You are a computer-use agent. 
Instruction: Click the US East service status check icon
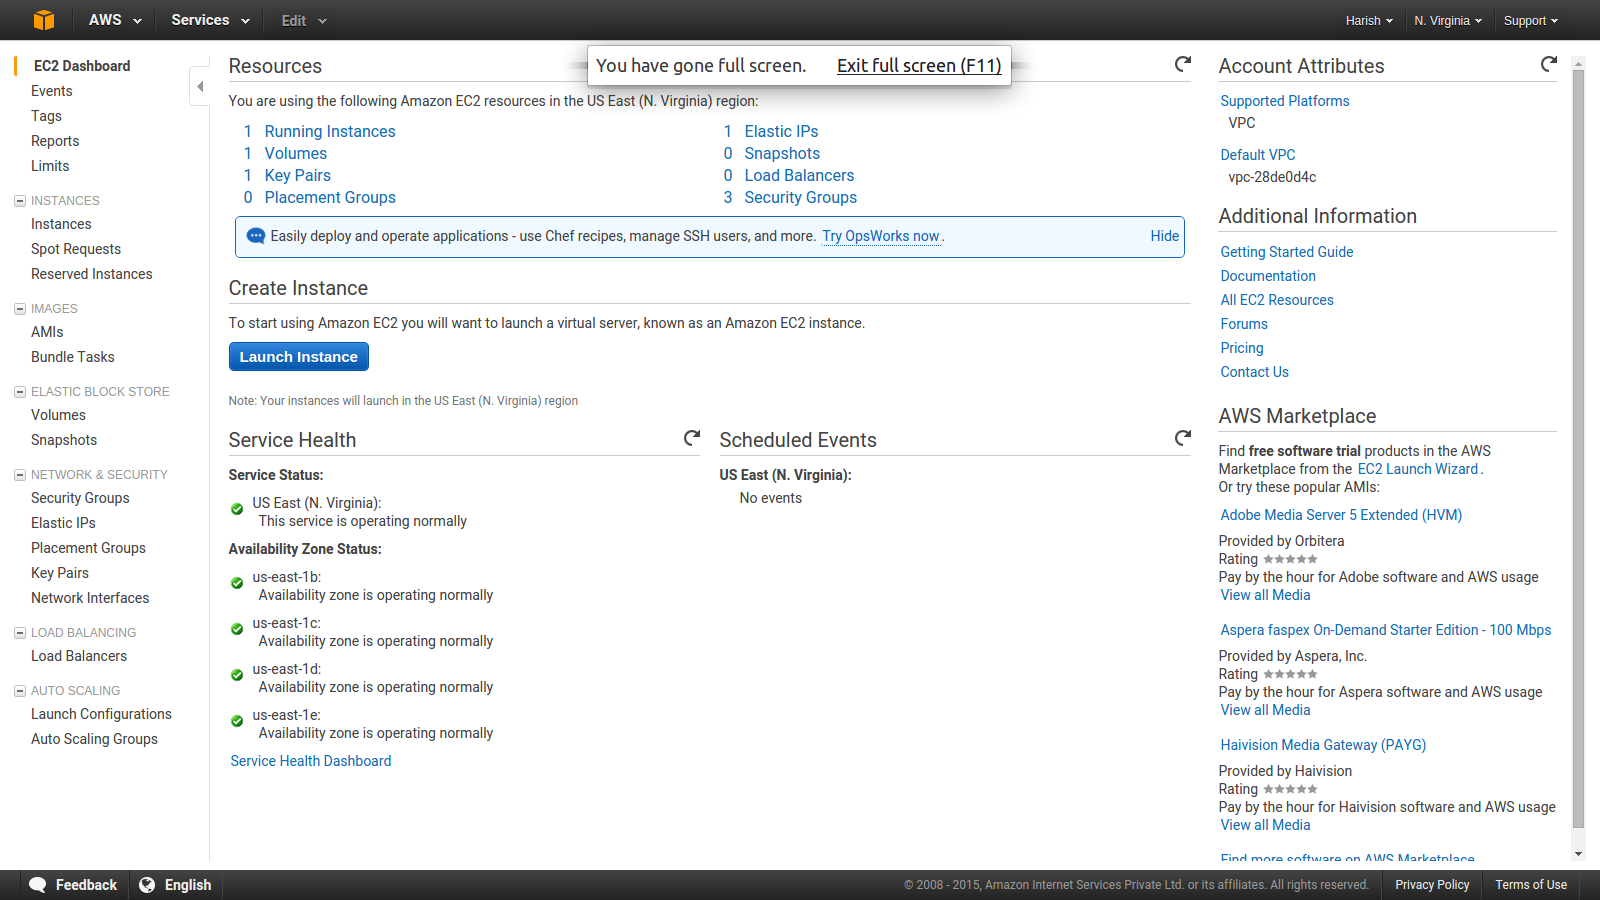237,509
